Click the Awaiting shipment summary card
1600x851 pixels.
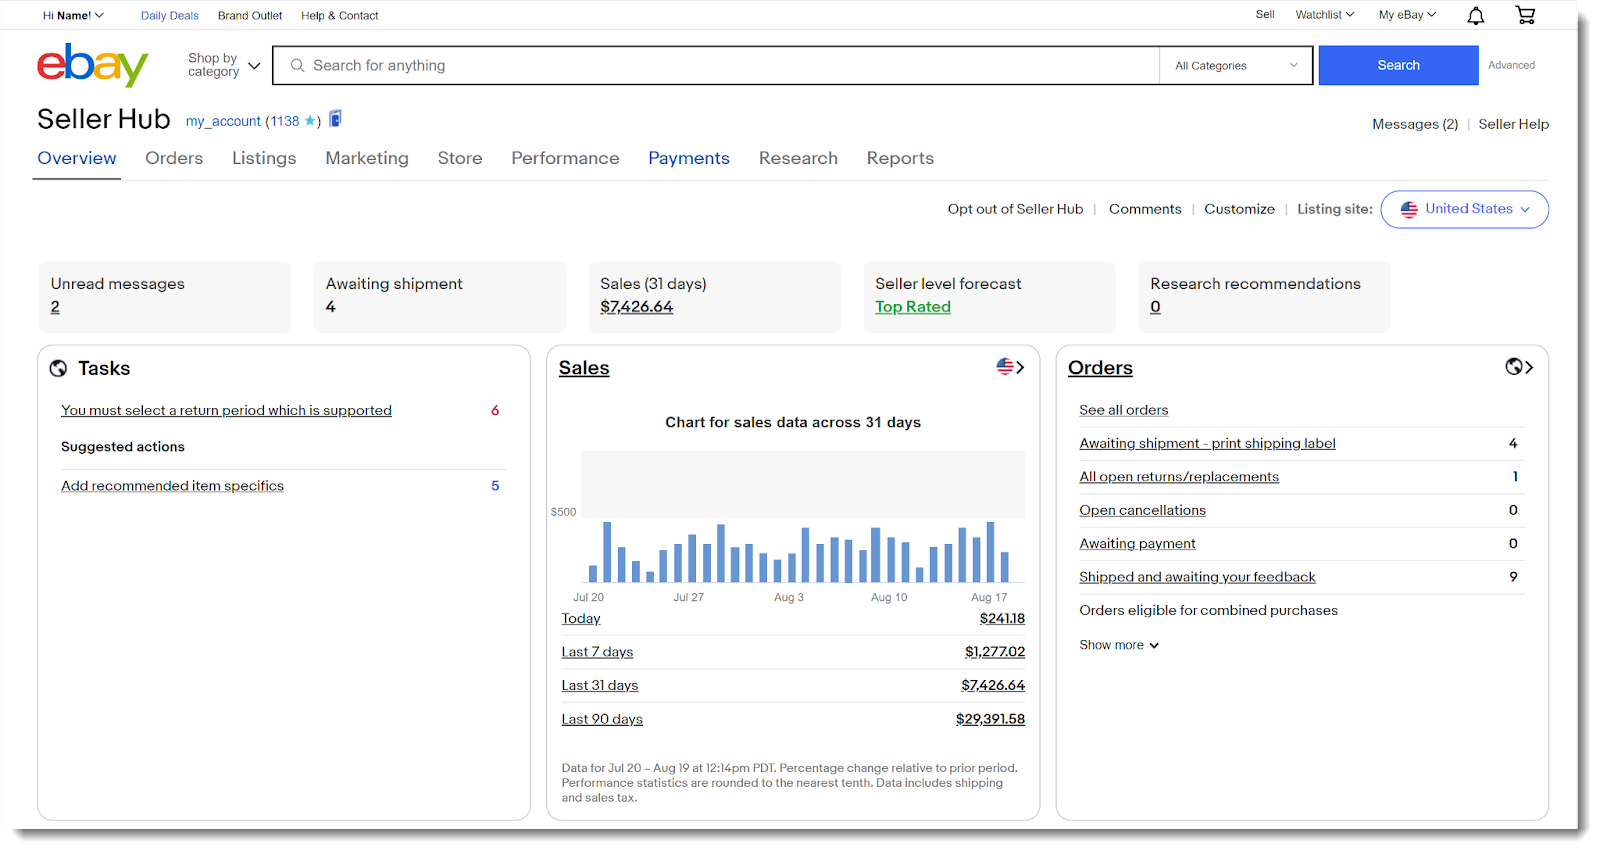click(440, 297)
